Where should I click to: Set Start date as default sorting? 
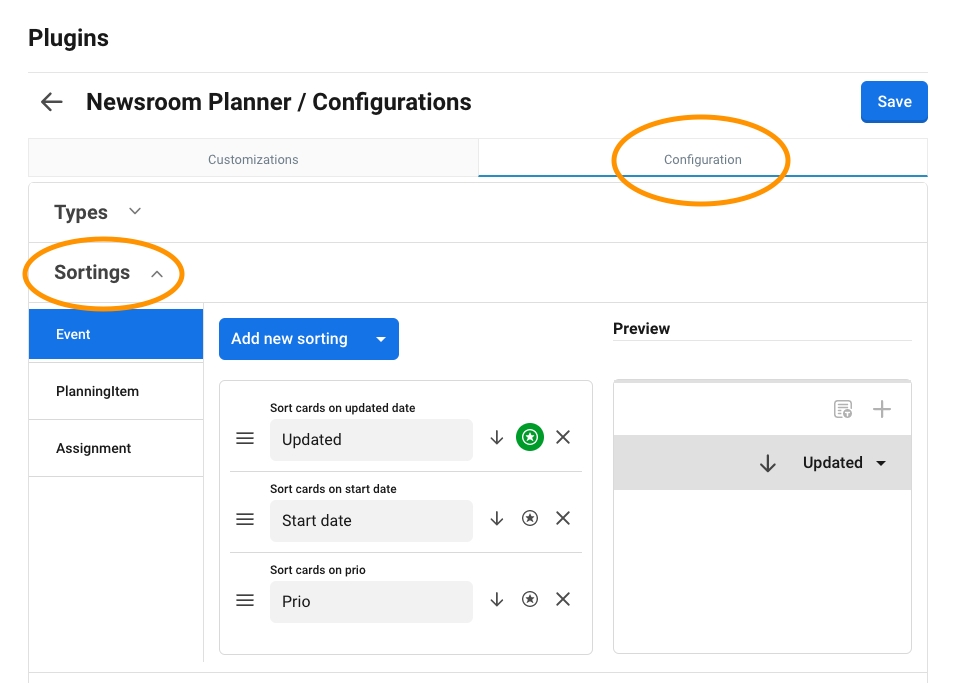(x=530, y=519)
